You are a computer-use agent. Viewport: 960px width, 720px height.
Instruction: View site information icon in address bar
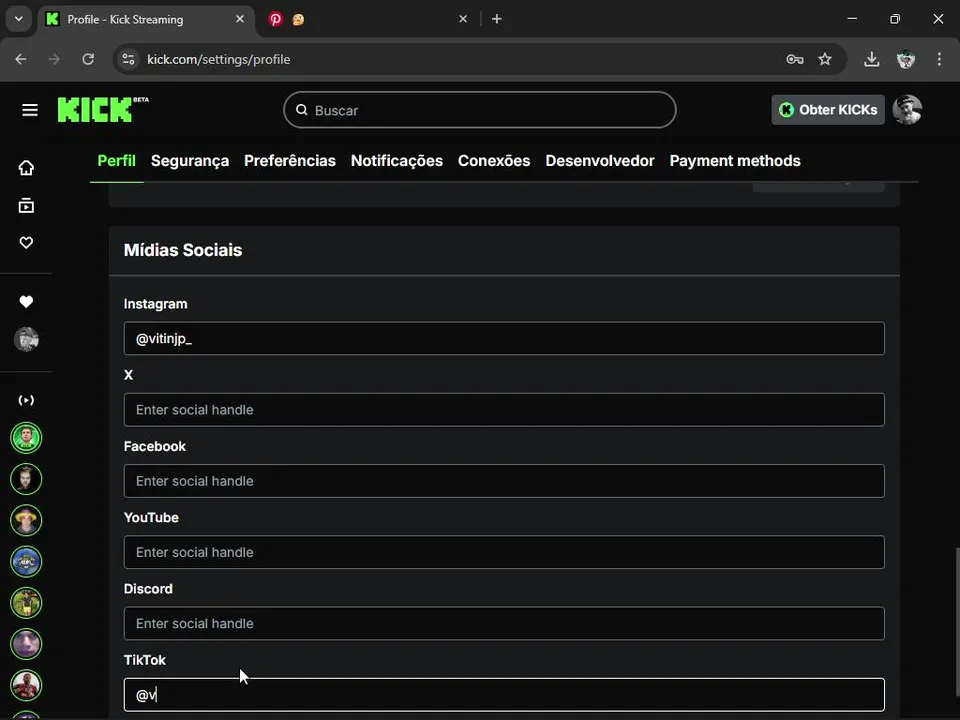tap(129, 59)
